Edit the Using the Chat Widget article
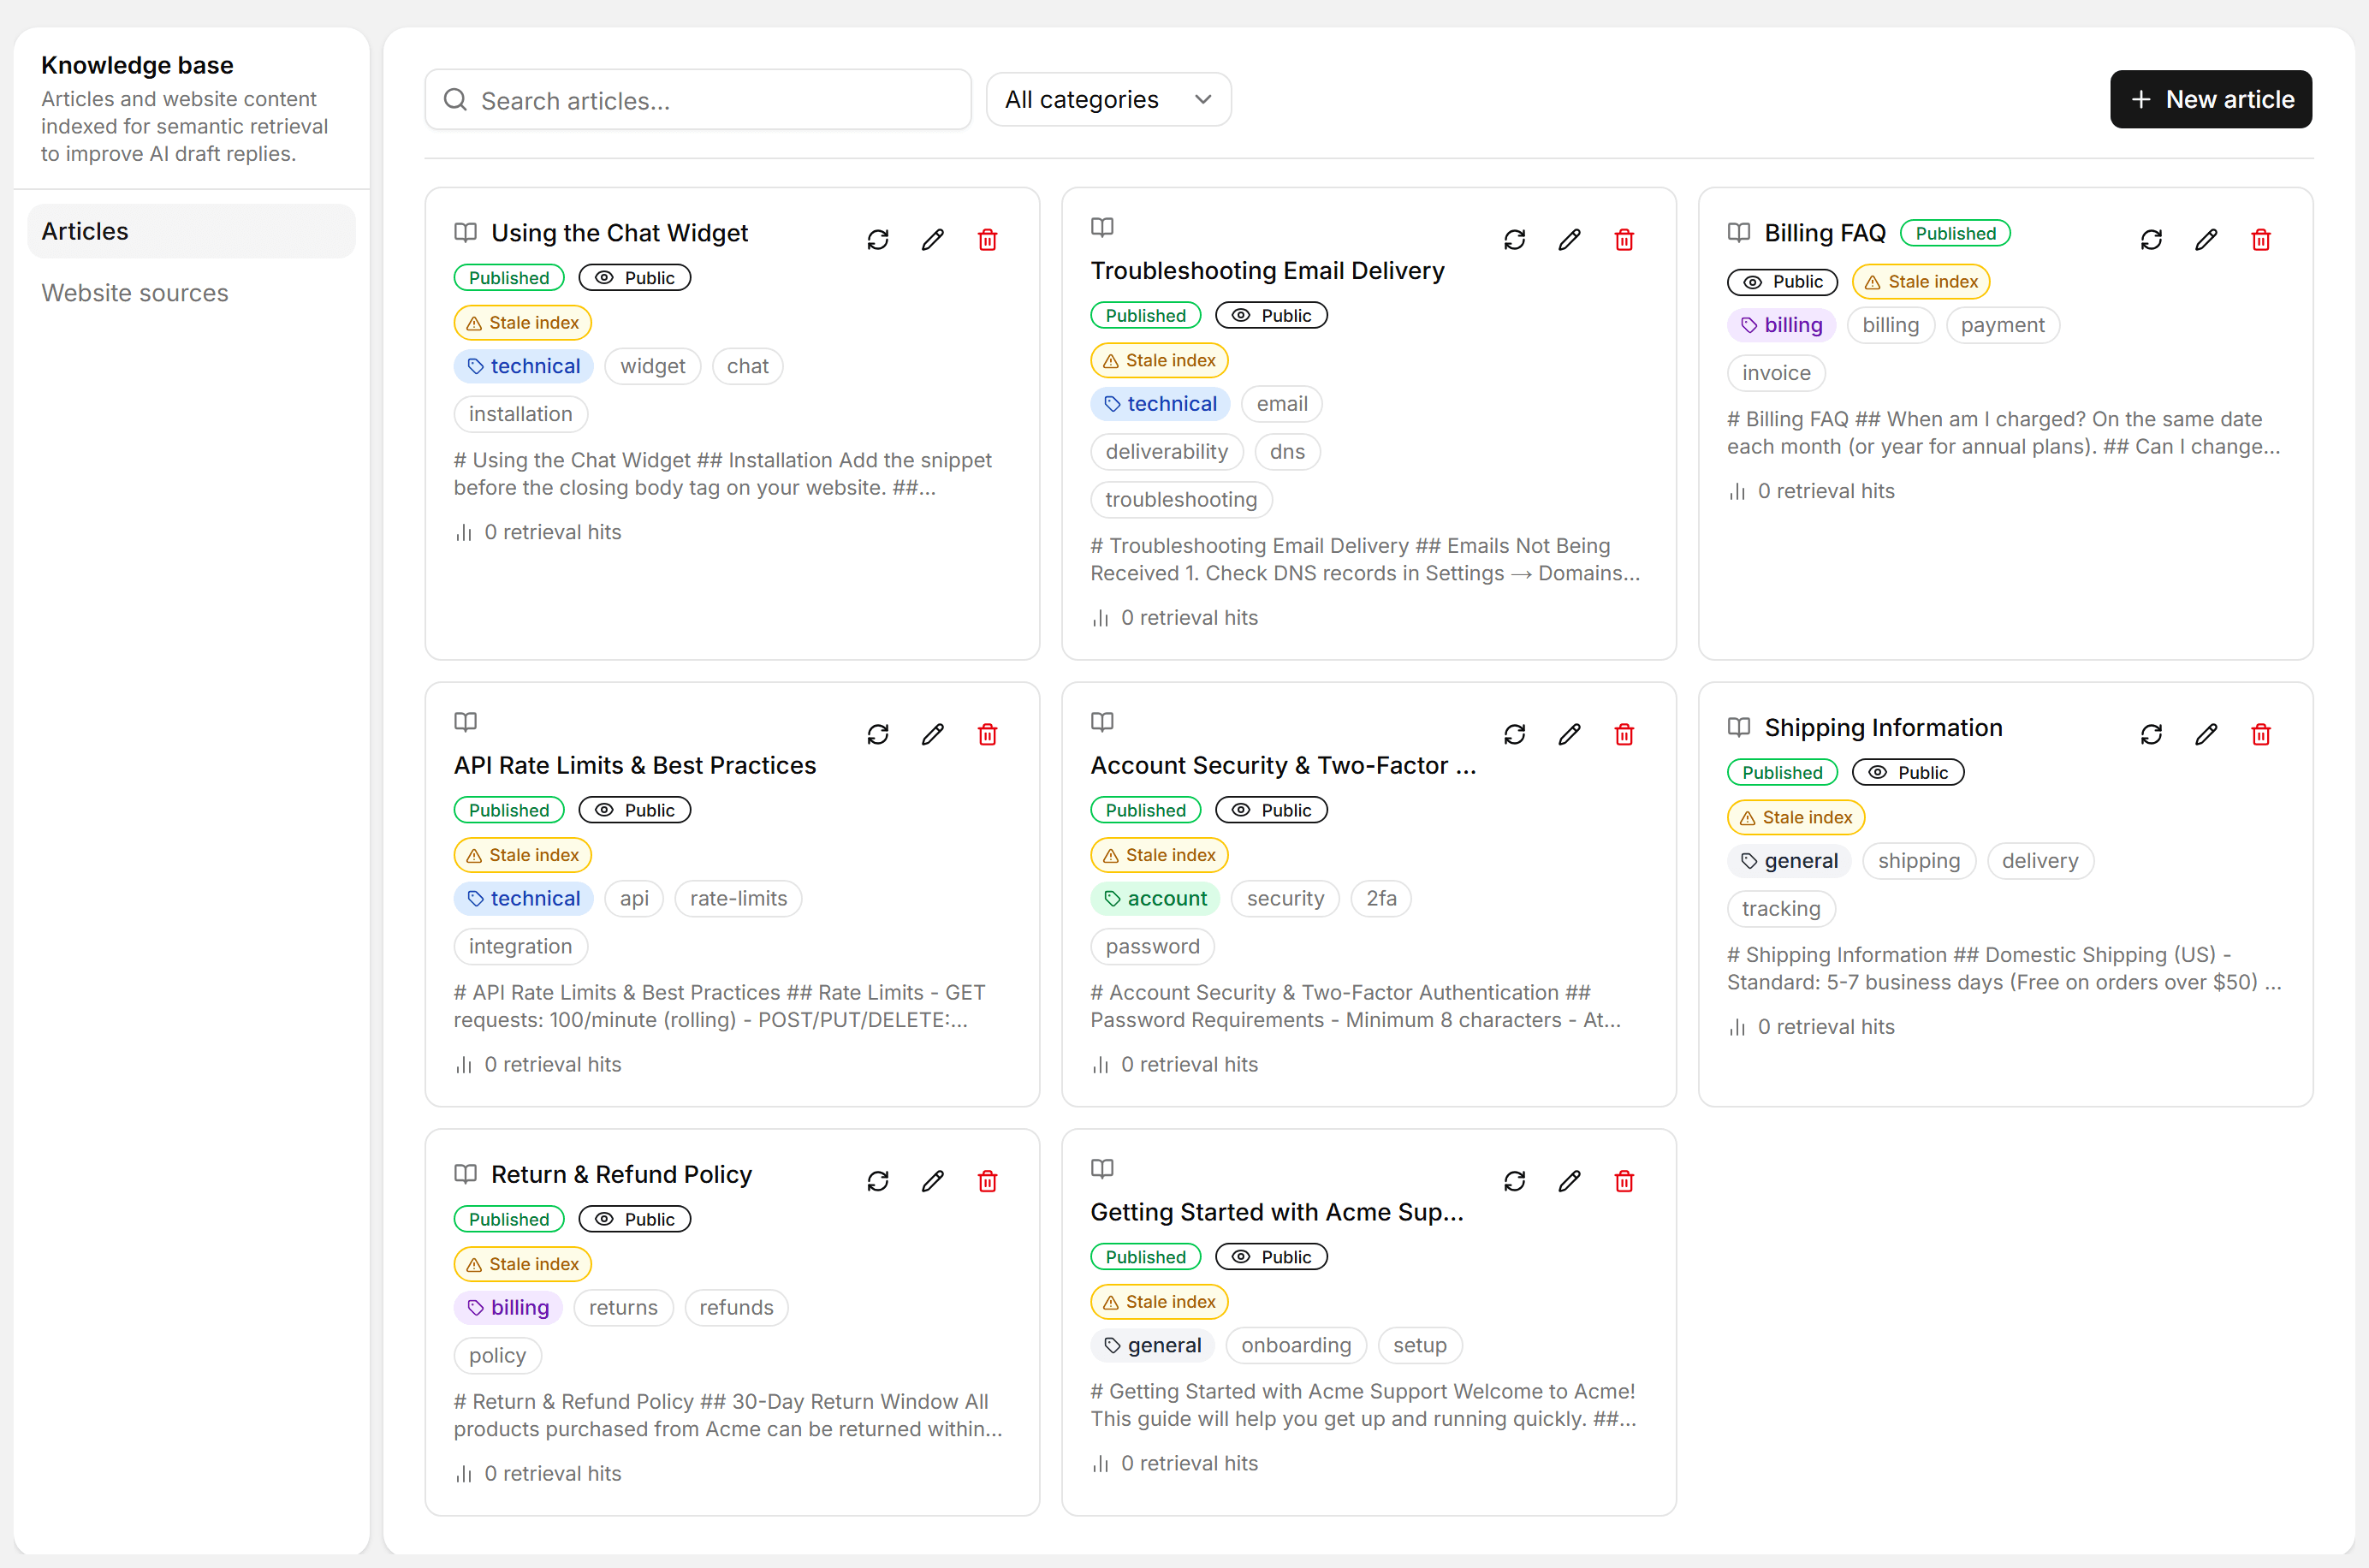Image resolution: width=2369 pixels, height=1568 pixels. point(933,240)
